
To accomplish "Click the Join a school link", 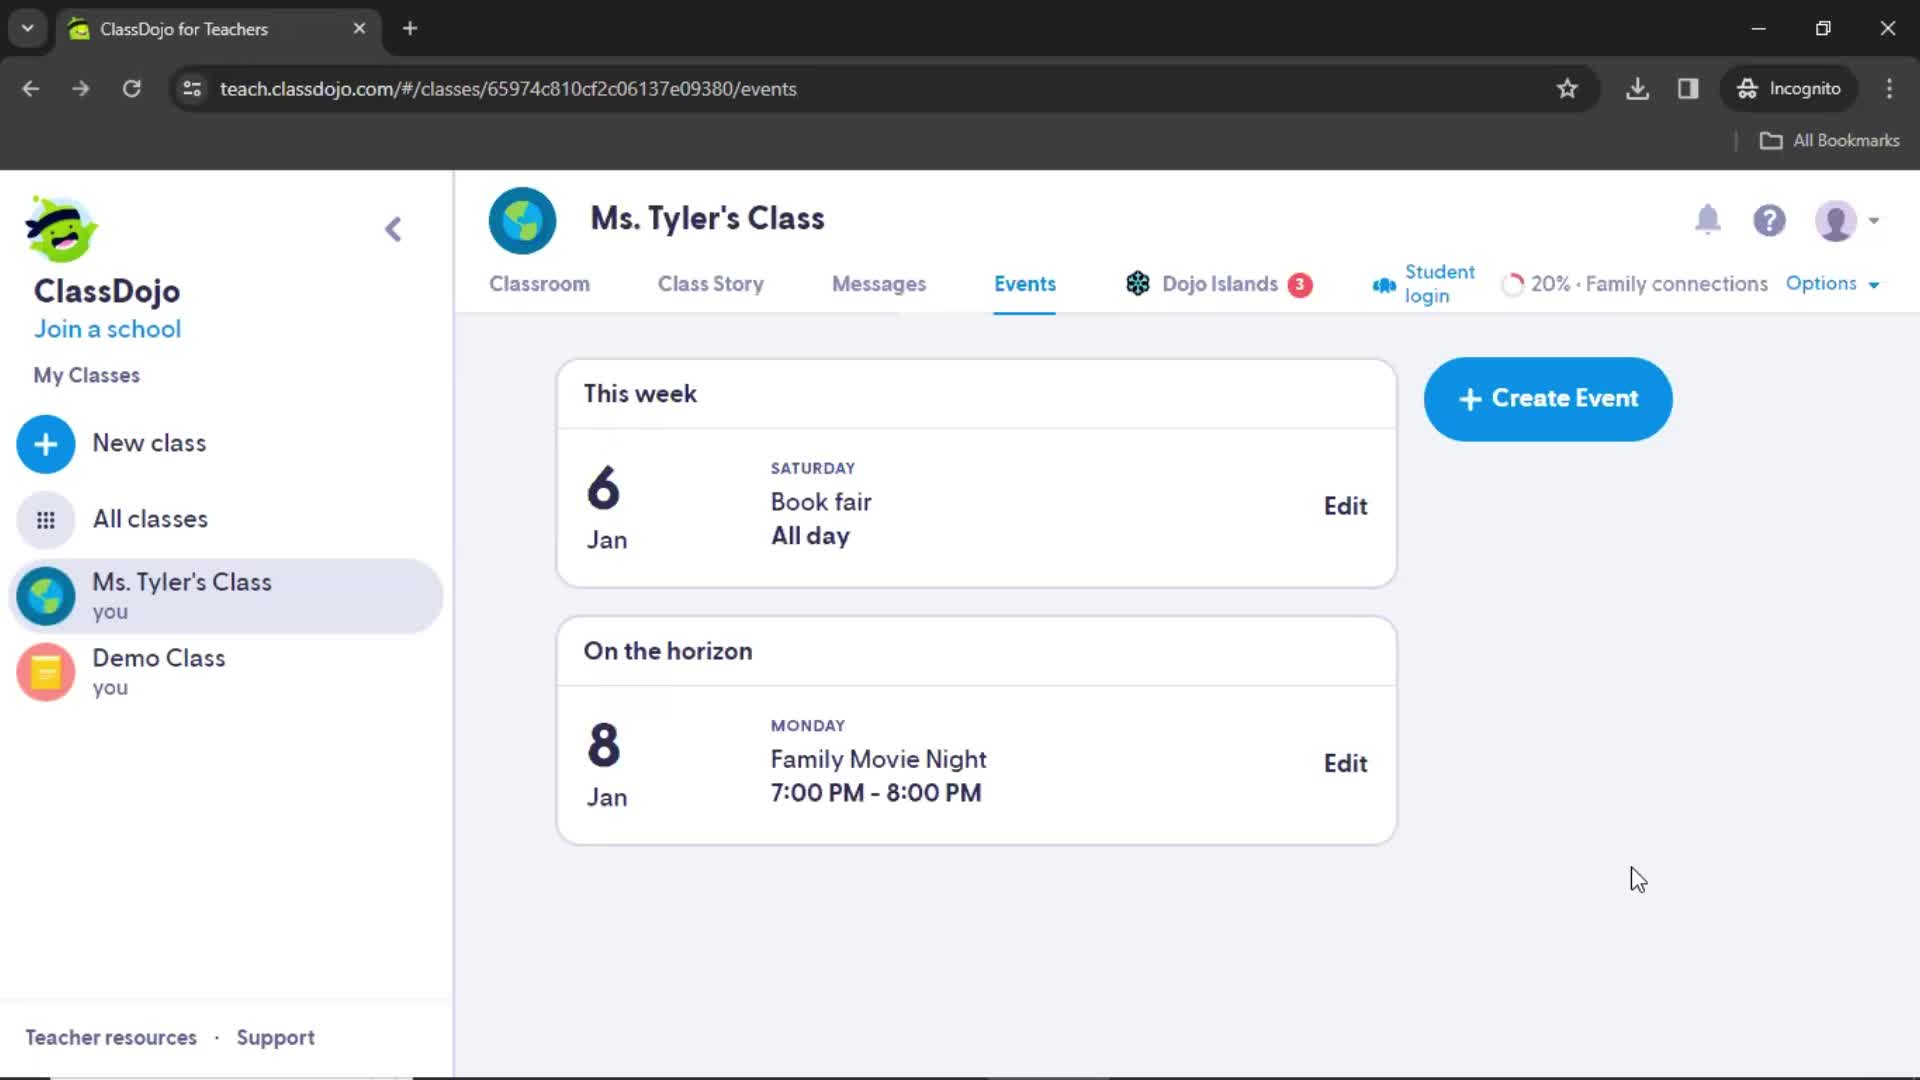I will click(x=107, y=328).
